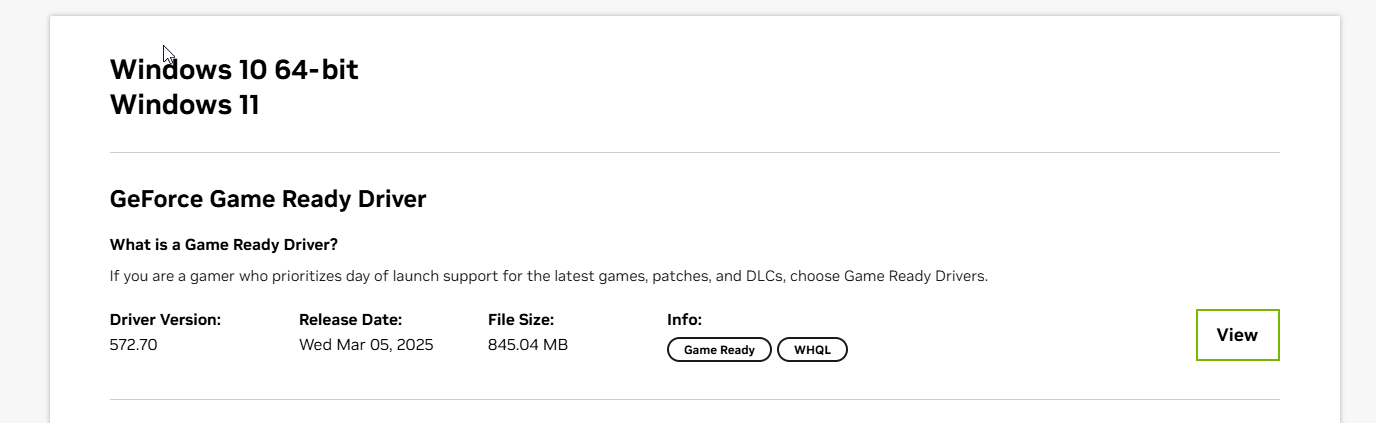Click empty white space right of the Windows headings
Screen dimensions: 1376x423
pyautogui.click(x=800, y=88)
